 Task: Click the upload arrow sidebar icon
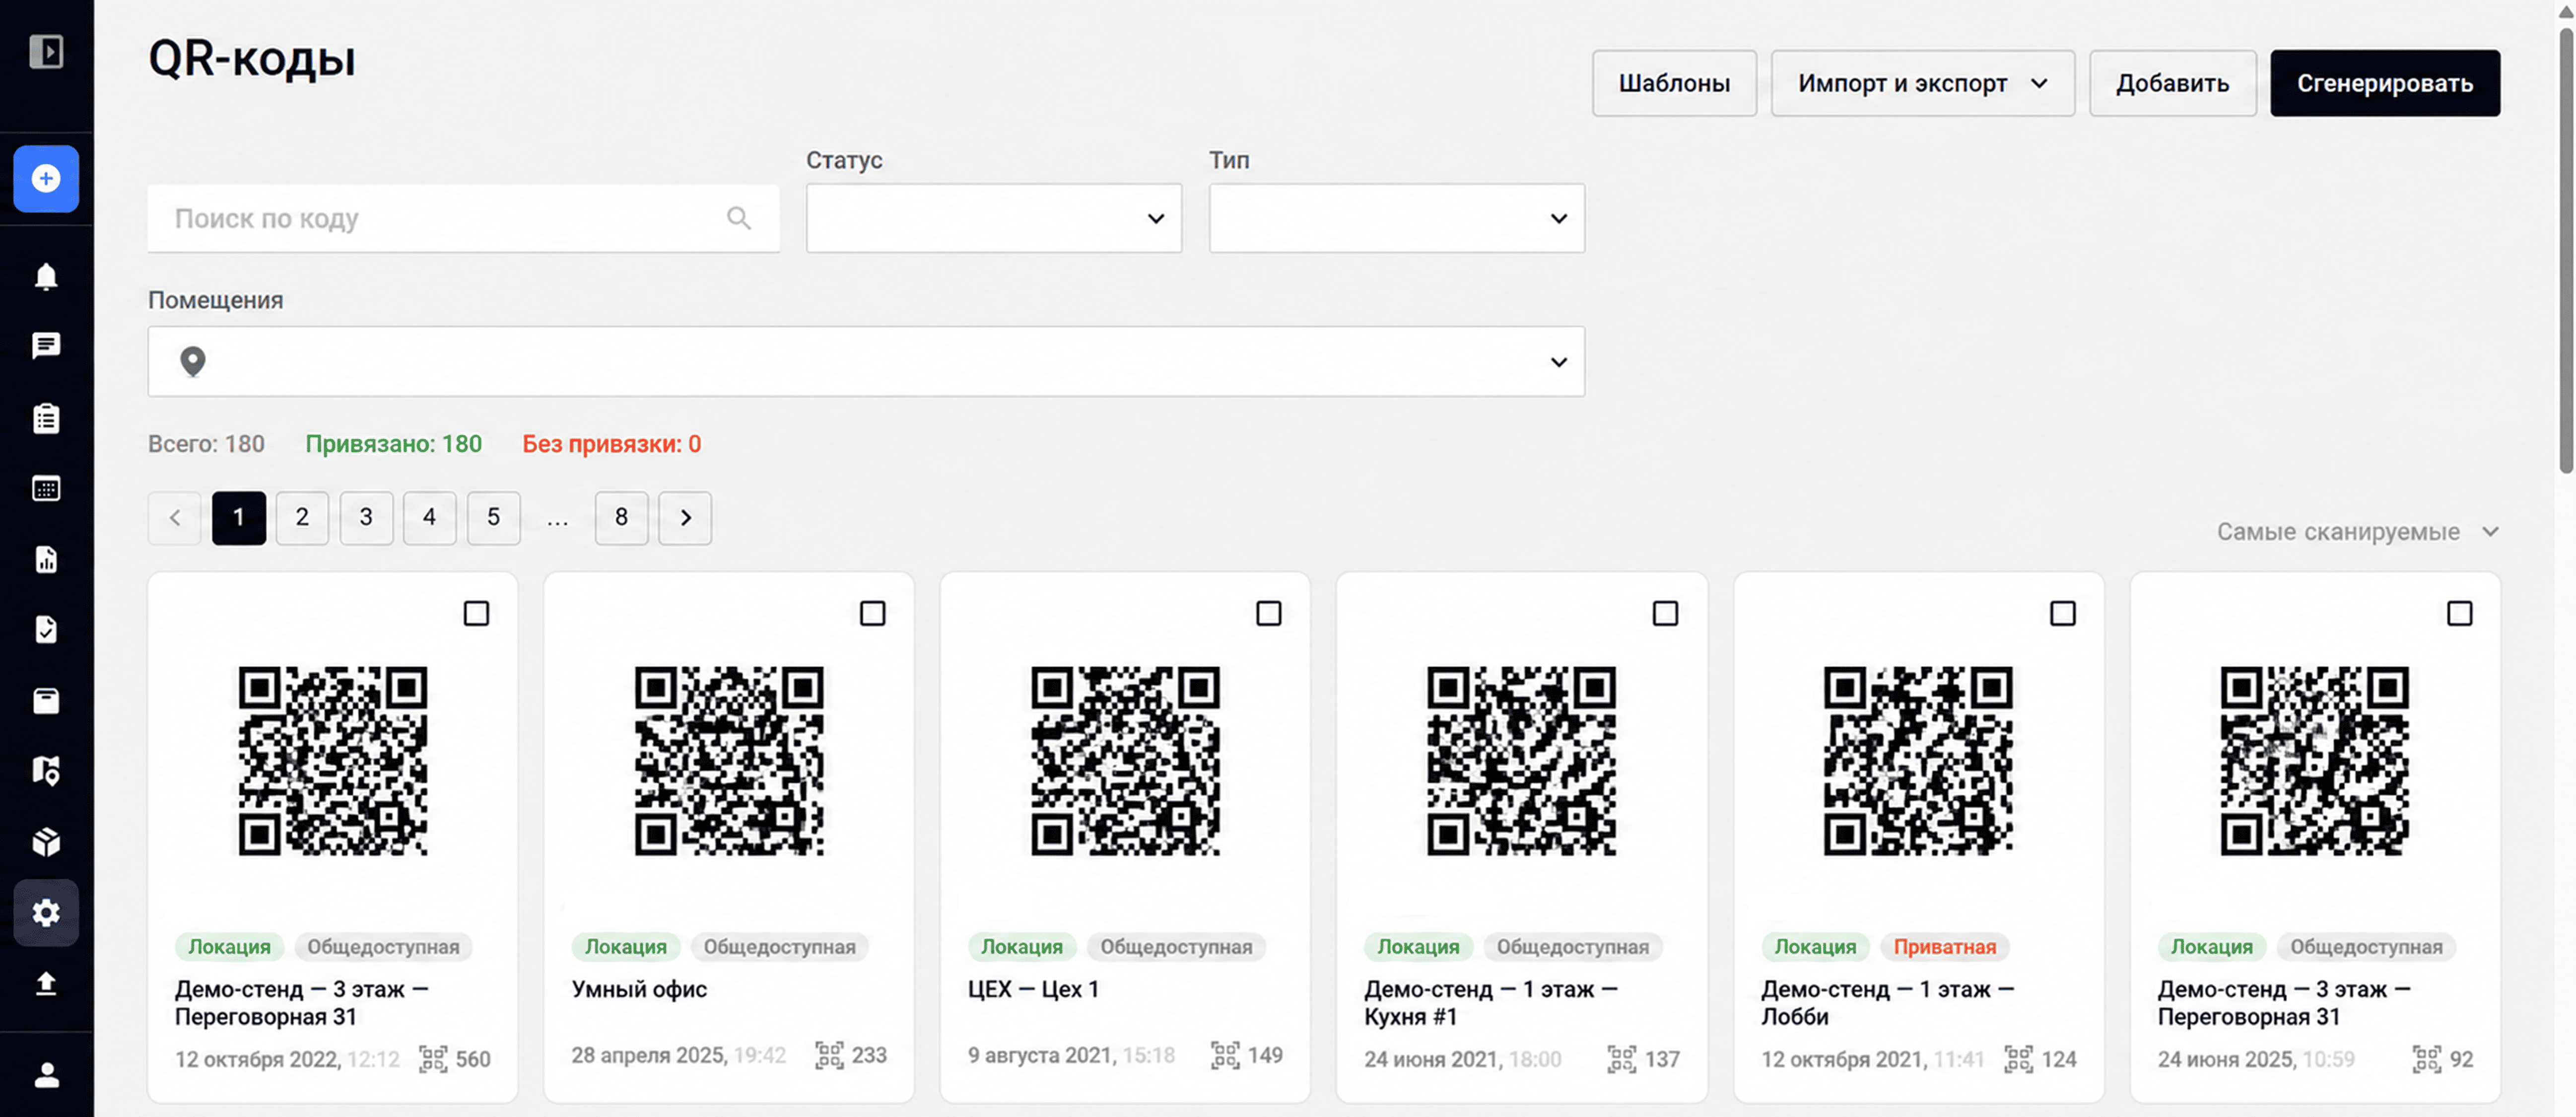[x=46, y=984]
